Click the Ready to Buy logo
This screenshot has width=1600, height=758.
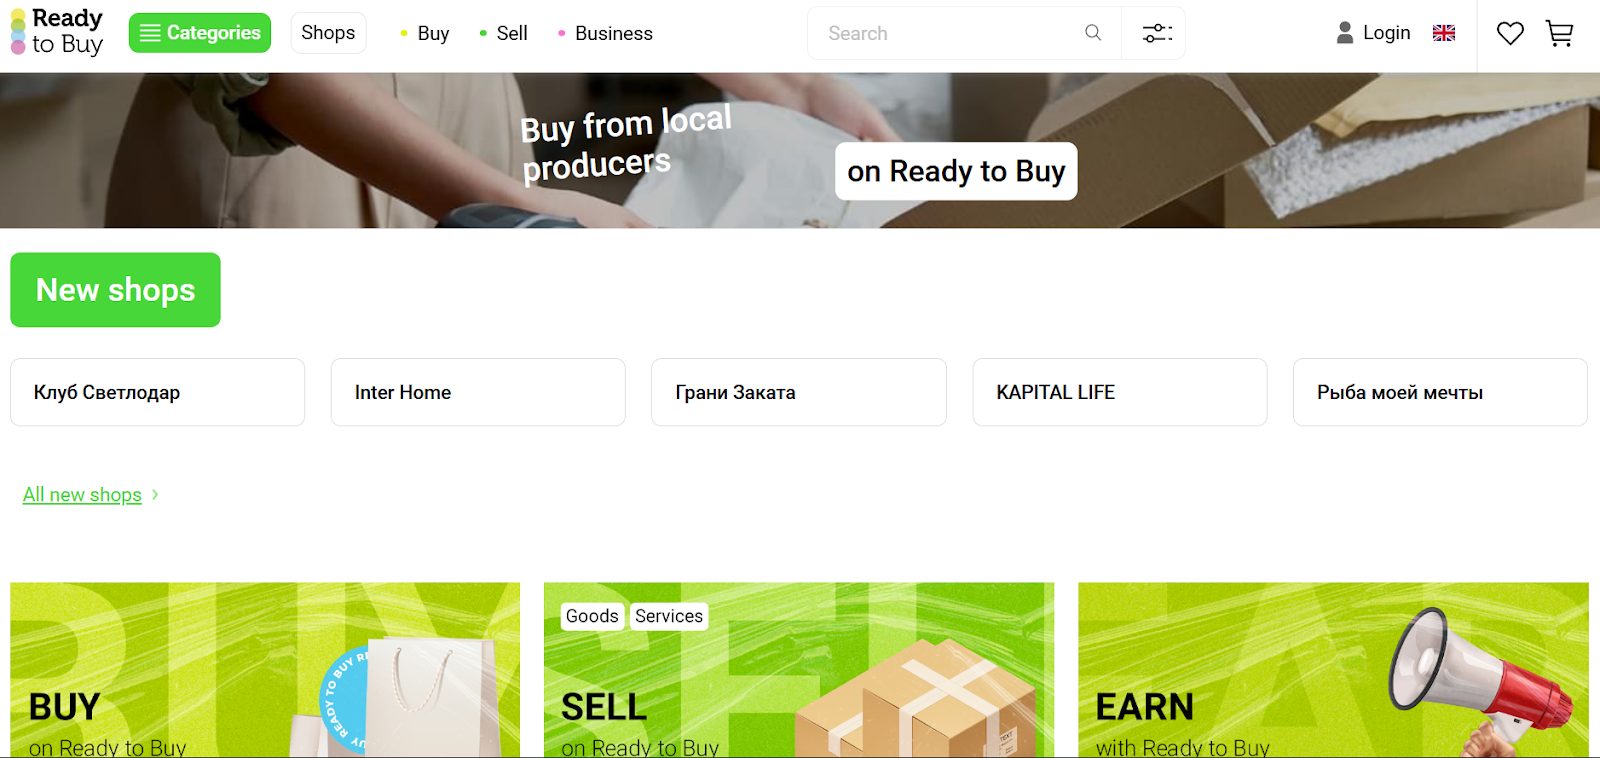click(57, 32)
